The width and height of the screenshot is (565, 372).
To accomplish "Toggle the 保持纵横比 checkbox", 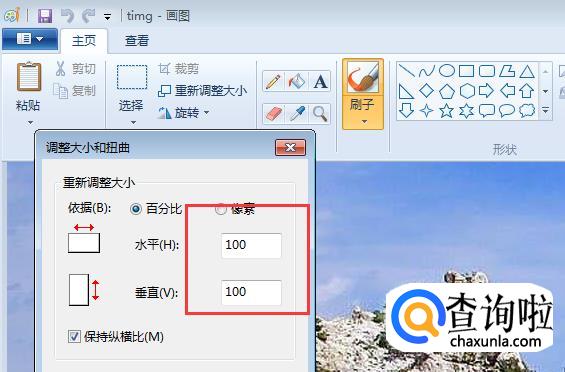I will pos(74,337).
